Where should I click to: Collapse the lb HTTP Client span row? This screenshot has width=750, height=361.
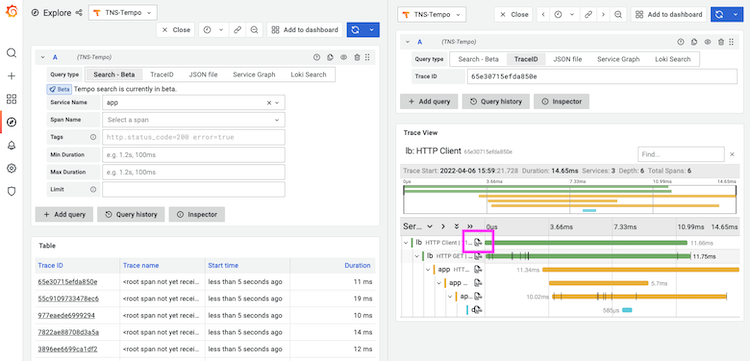pos(406,243)
